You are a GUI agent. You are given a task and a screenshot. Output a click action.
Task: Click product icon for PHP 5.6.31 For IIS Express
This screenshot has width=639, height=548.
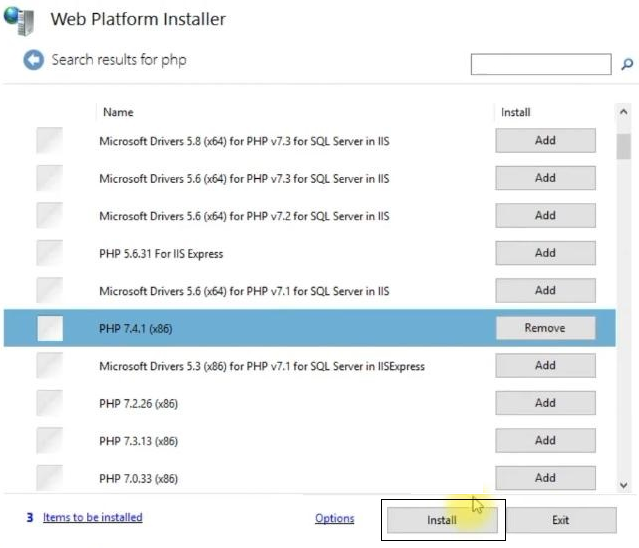click(50, 253)
